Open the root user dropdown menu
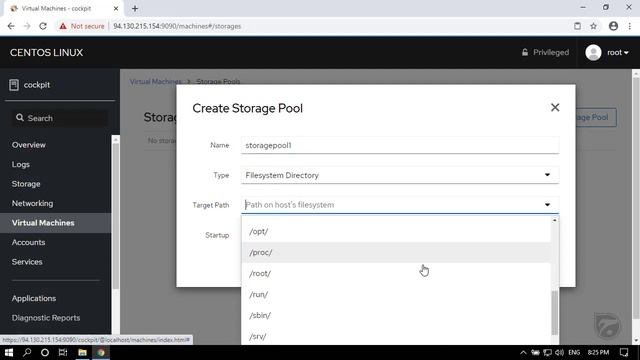Screen dimensions: 640x360 [618, 53]
